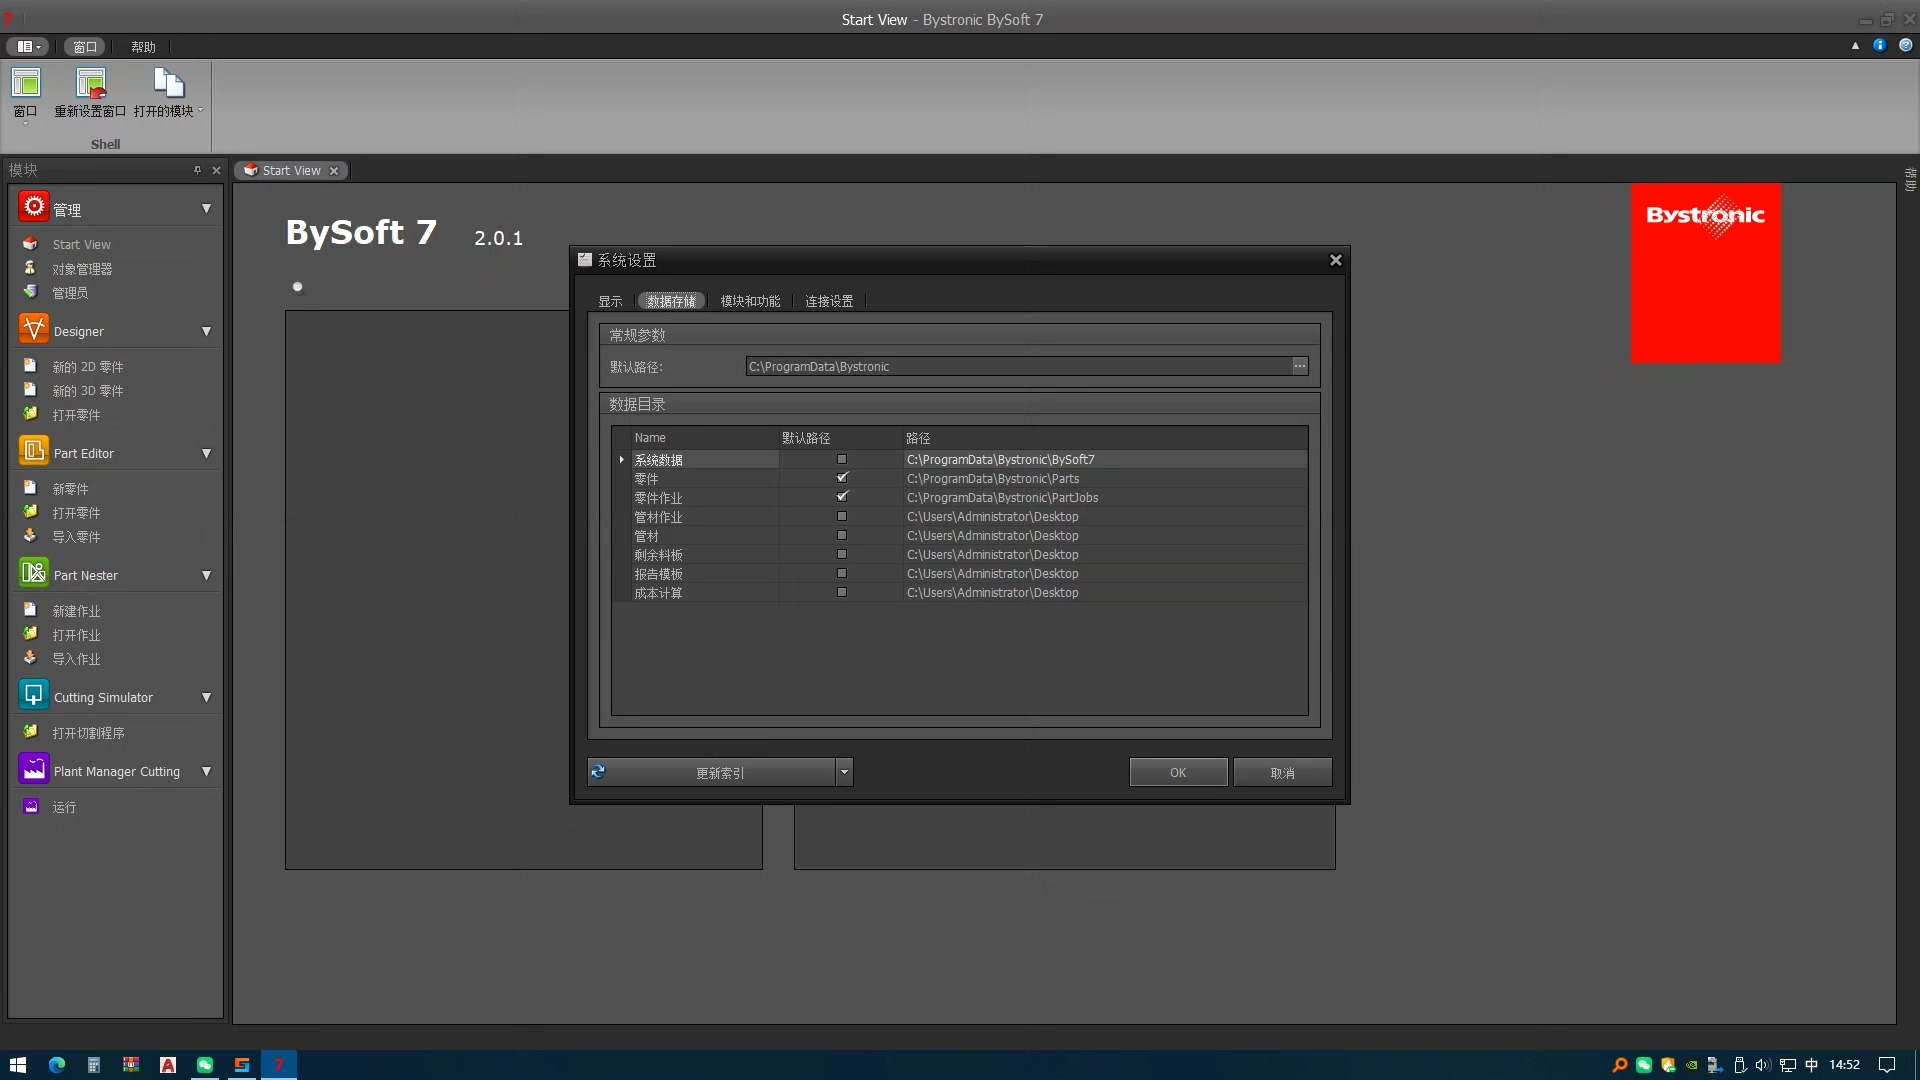
Task: Click the 取消 button
Action: point(1282,772)
